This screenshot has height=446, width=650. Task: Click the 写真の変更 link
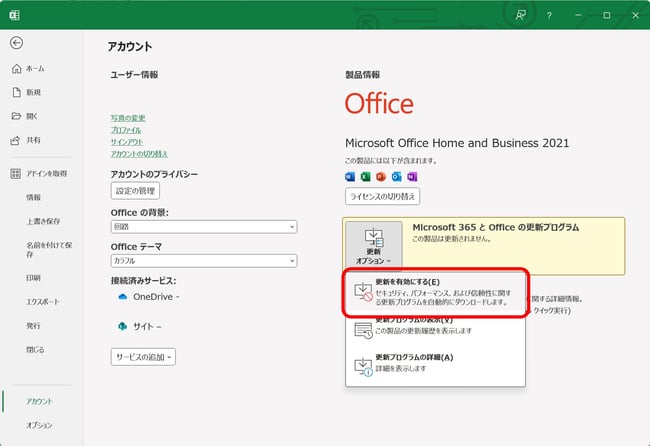coord(128,118)
